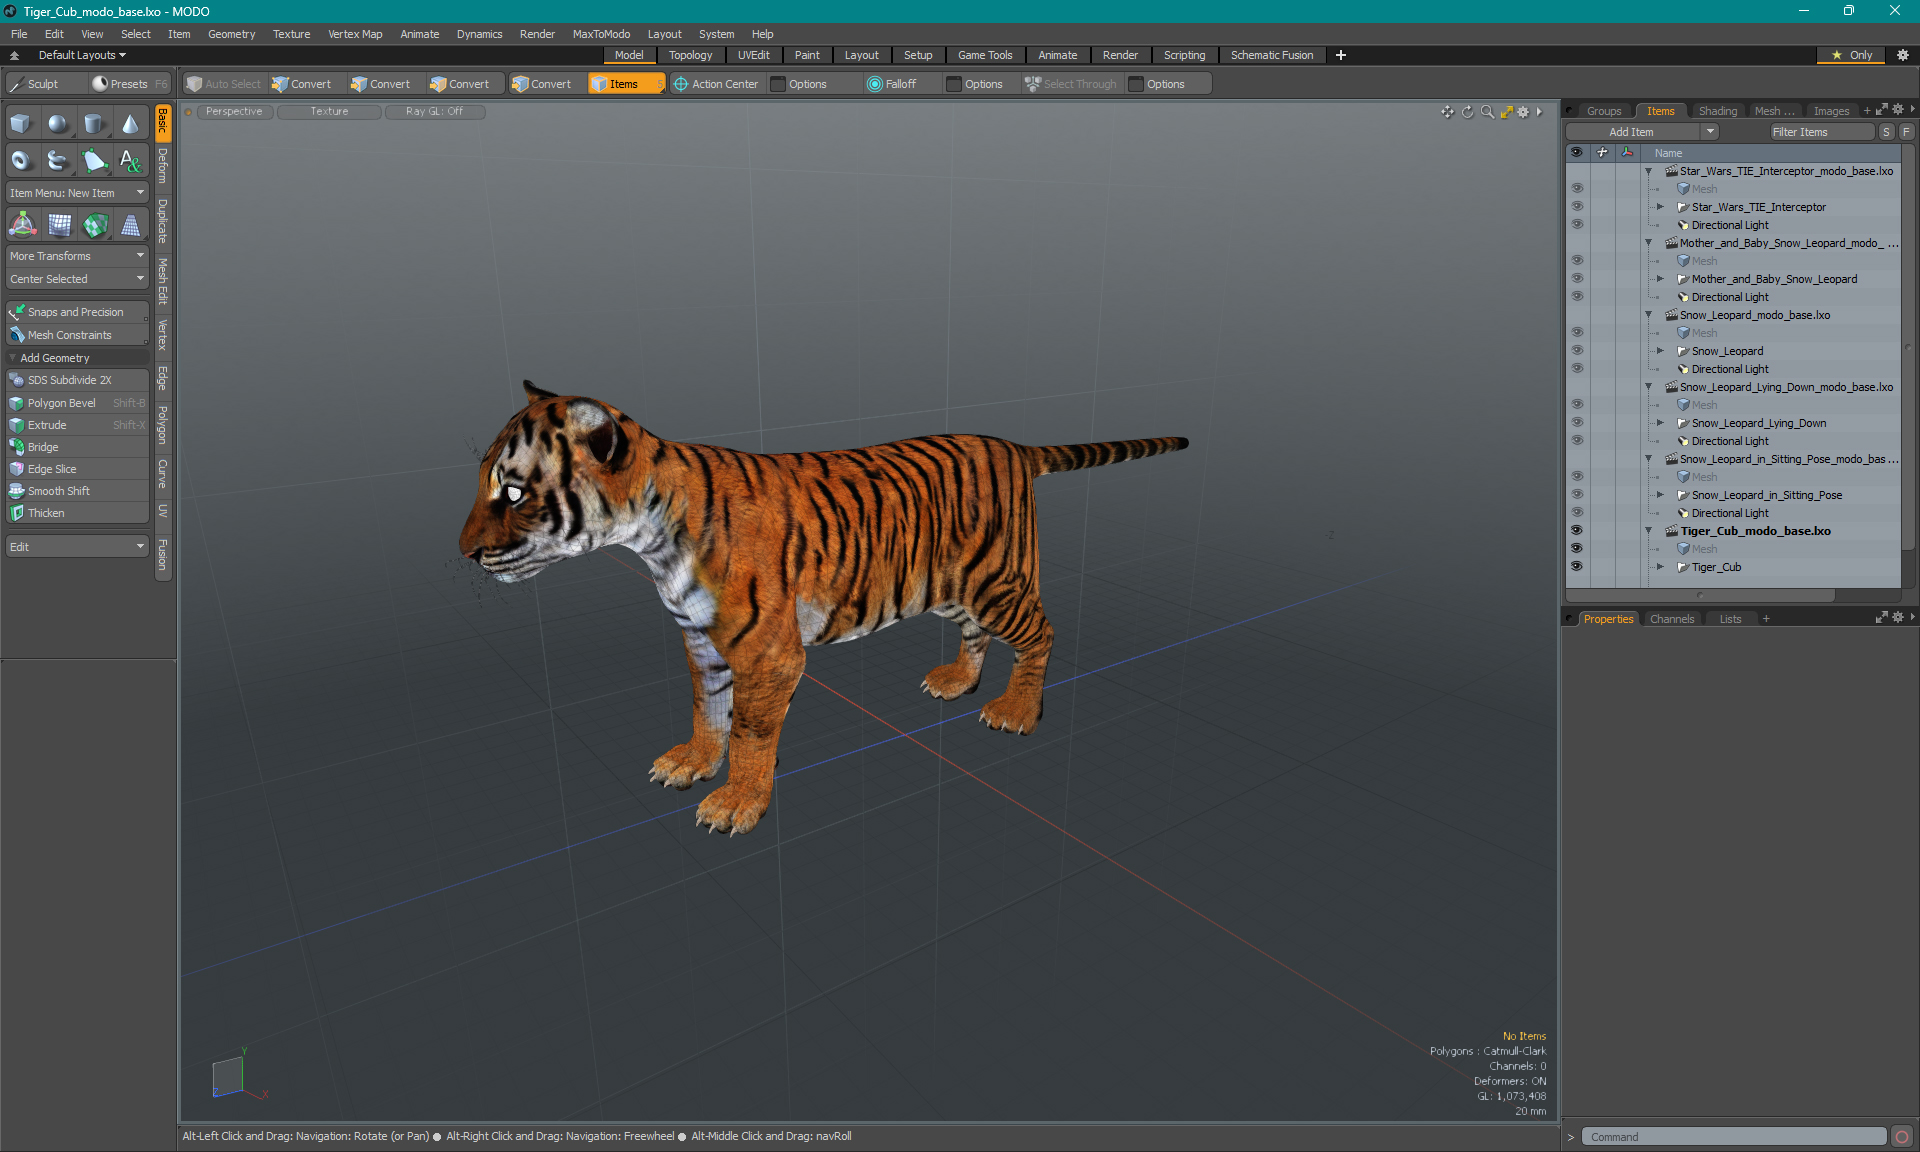This screenshot has height=1152, width=1920.
Task: Open the More Transforms dropdown
Action: tap(78, 256)
